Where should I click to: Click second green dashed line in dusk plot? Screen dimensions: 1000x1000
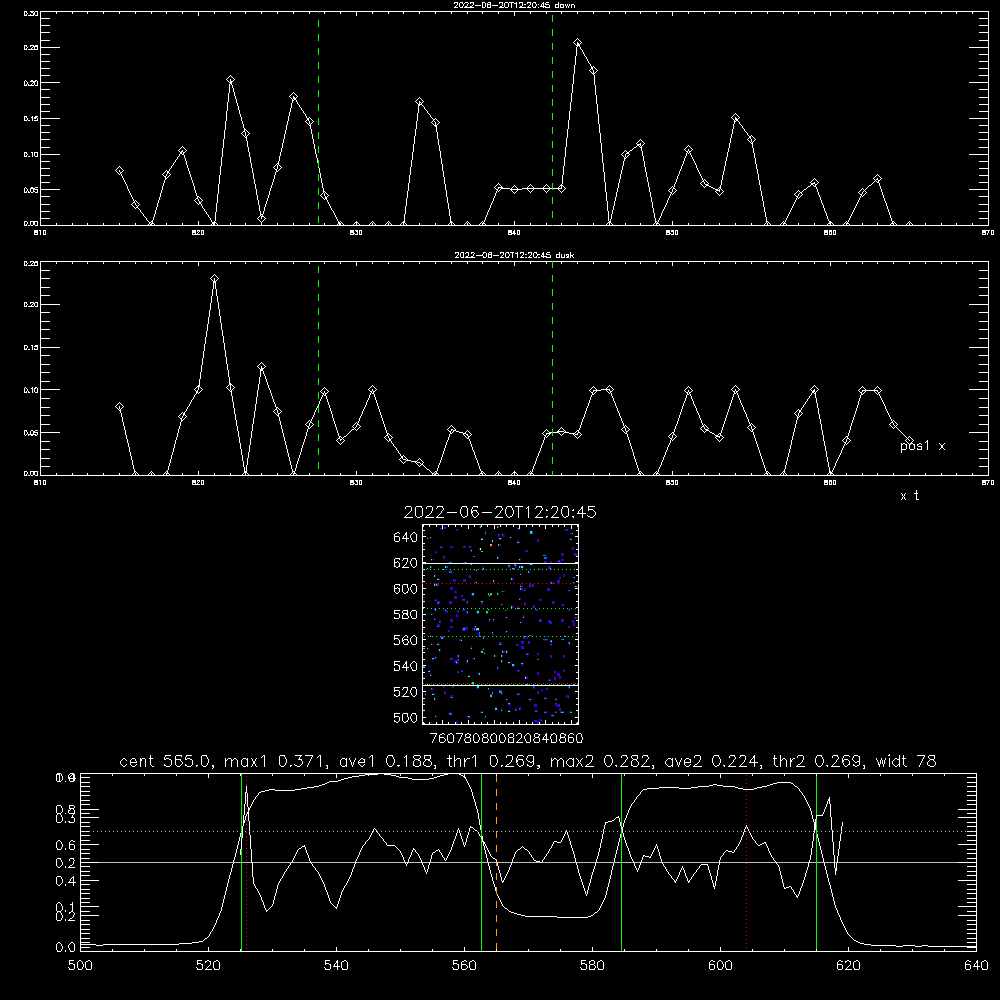pos(552,368)
